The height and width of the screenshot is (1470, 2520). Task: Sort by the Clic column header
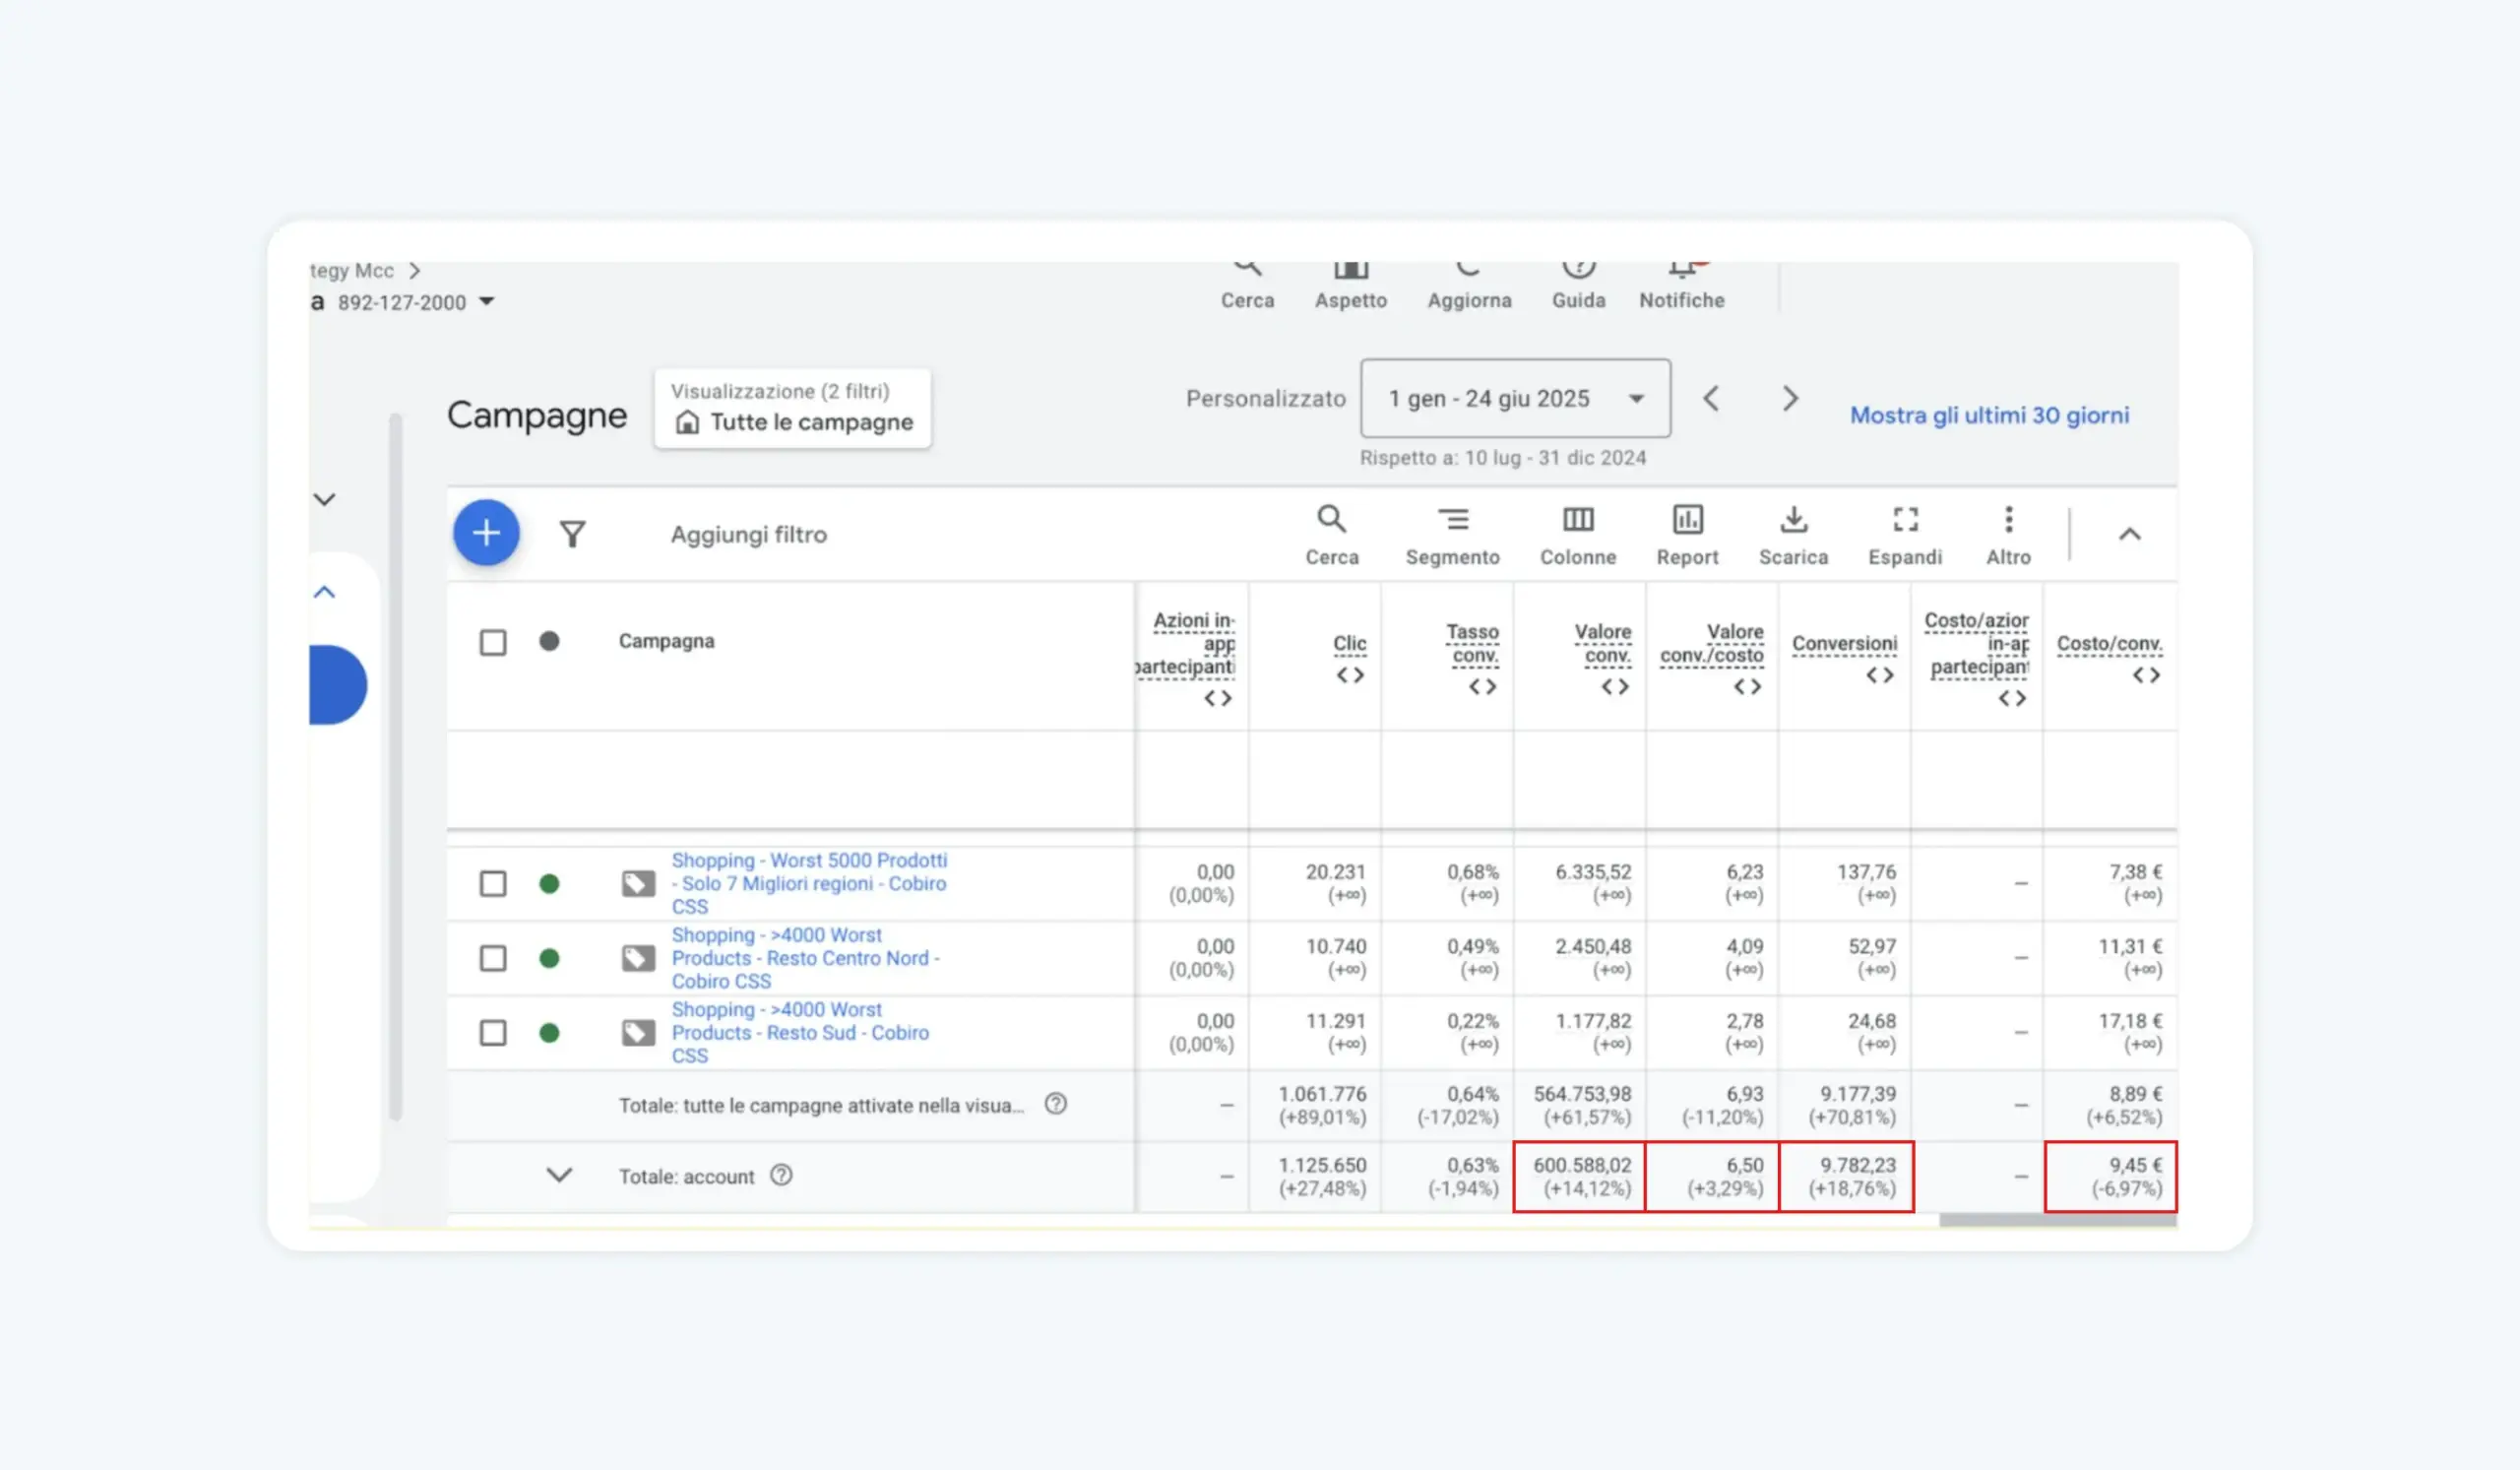[x=1349, y=644]
